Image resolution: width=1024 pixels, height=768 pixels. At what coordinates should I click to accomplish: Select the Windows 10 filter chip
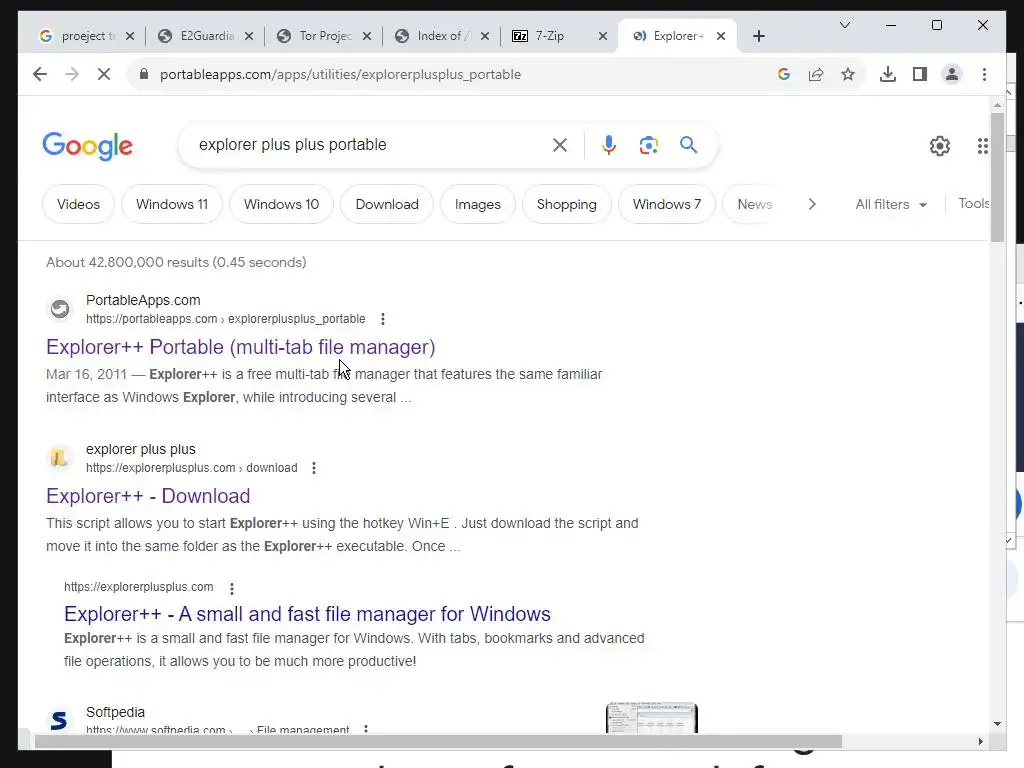281,204
